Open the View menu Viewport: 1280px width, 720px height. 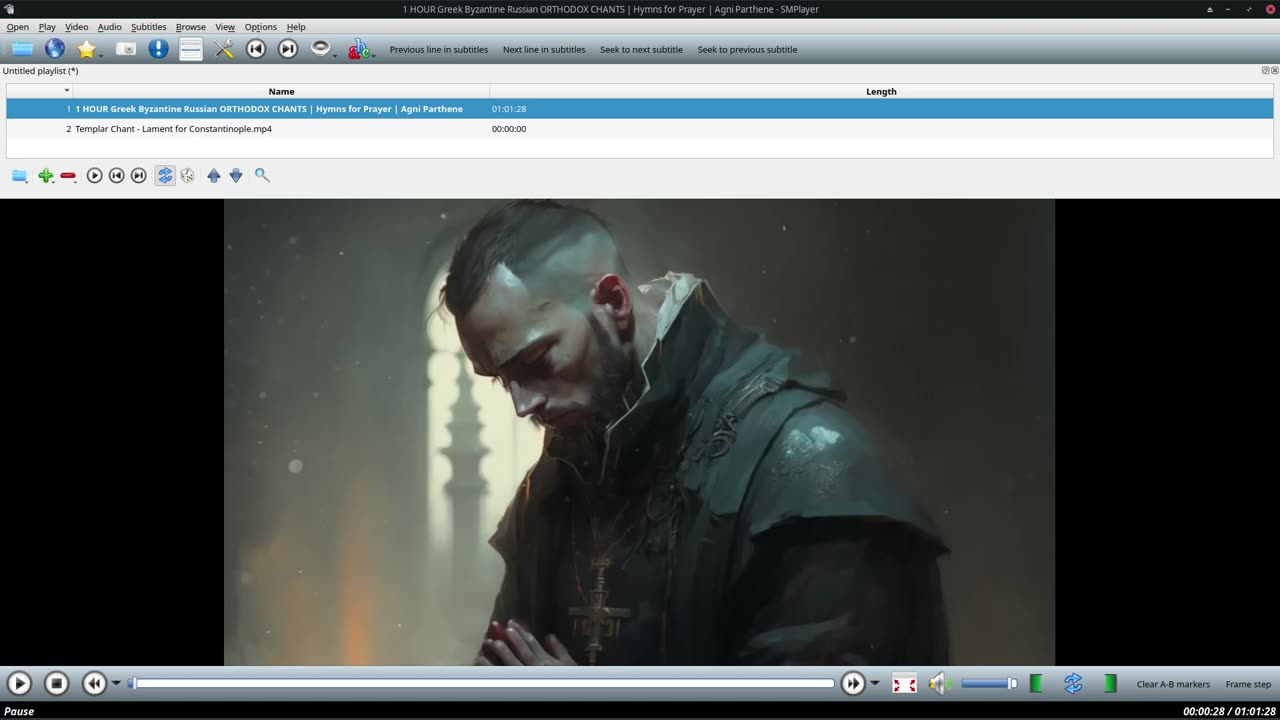pyautogui.click(x=225, y=27)
